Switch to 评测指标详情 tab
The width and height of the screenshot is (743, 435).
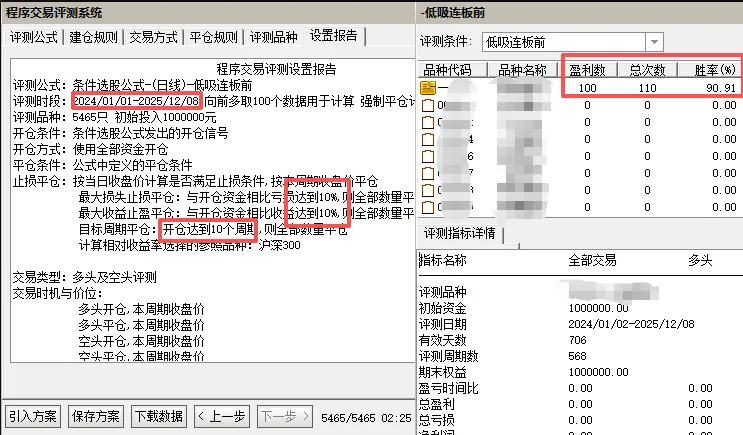459,233
